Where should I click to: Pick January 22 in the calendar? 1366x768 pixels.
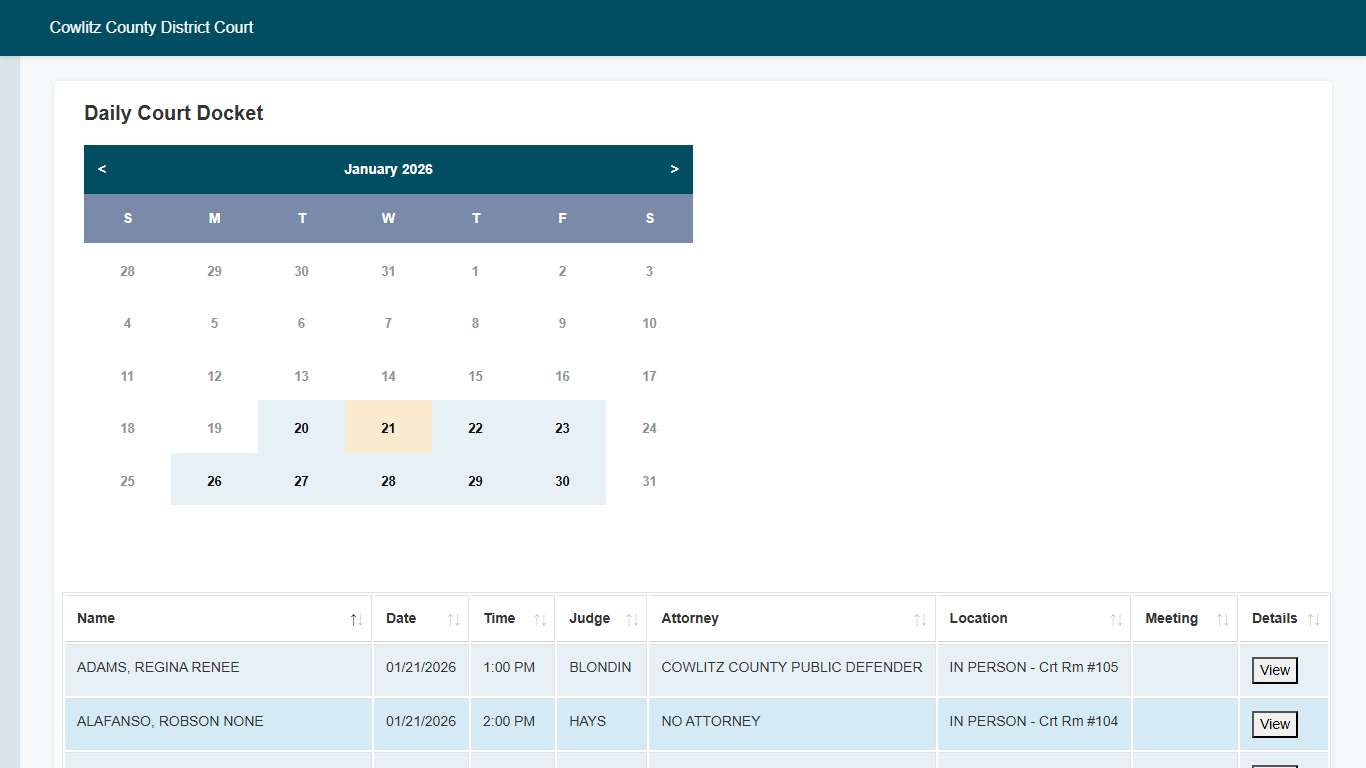[x=475, y=428]
